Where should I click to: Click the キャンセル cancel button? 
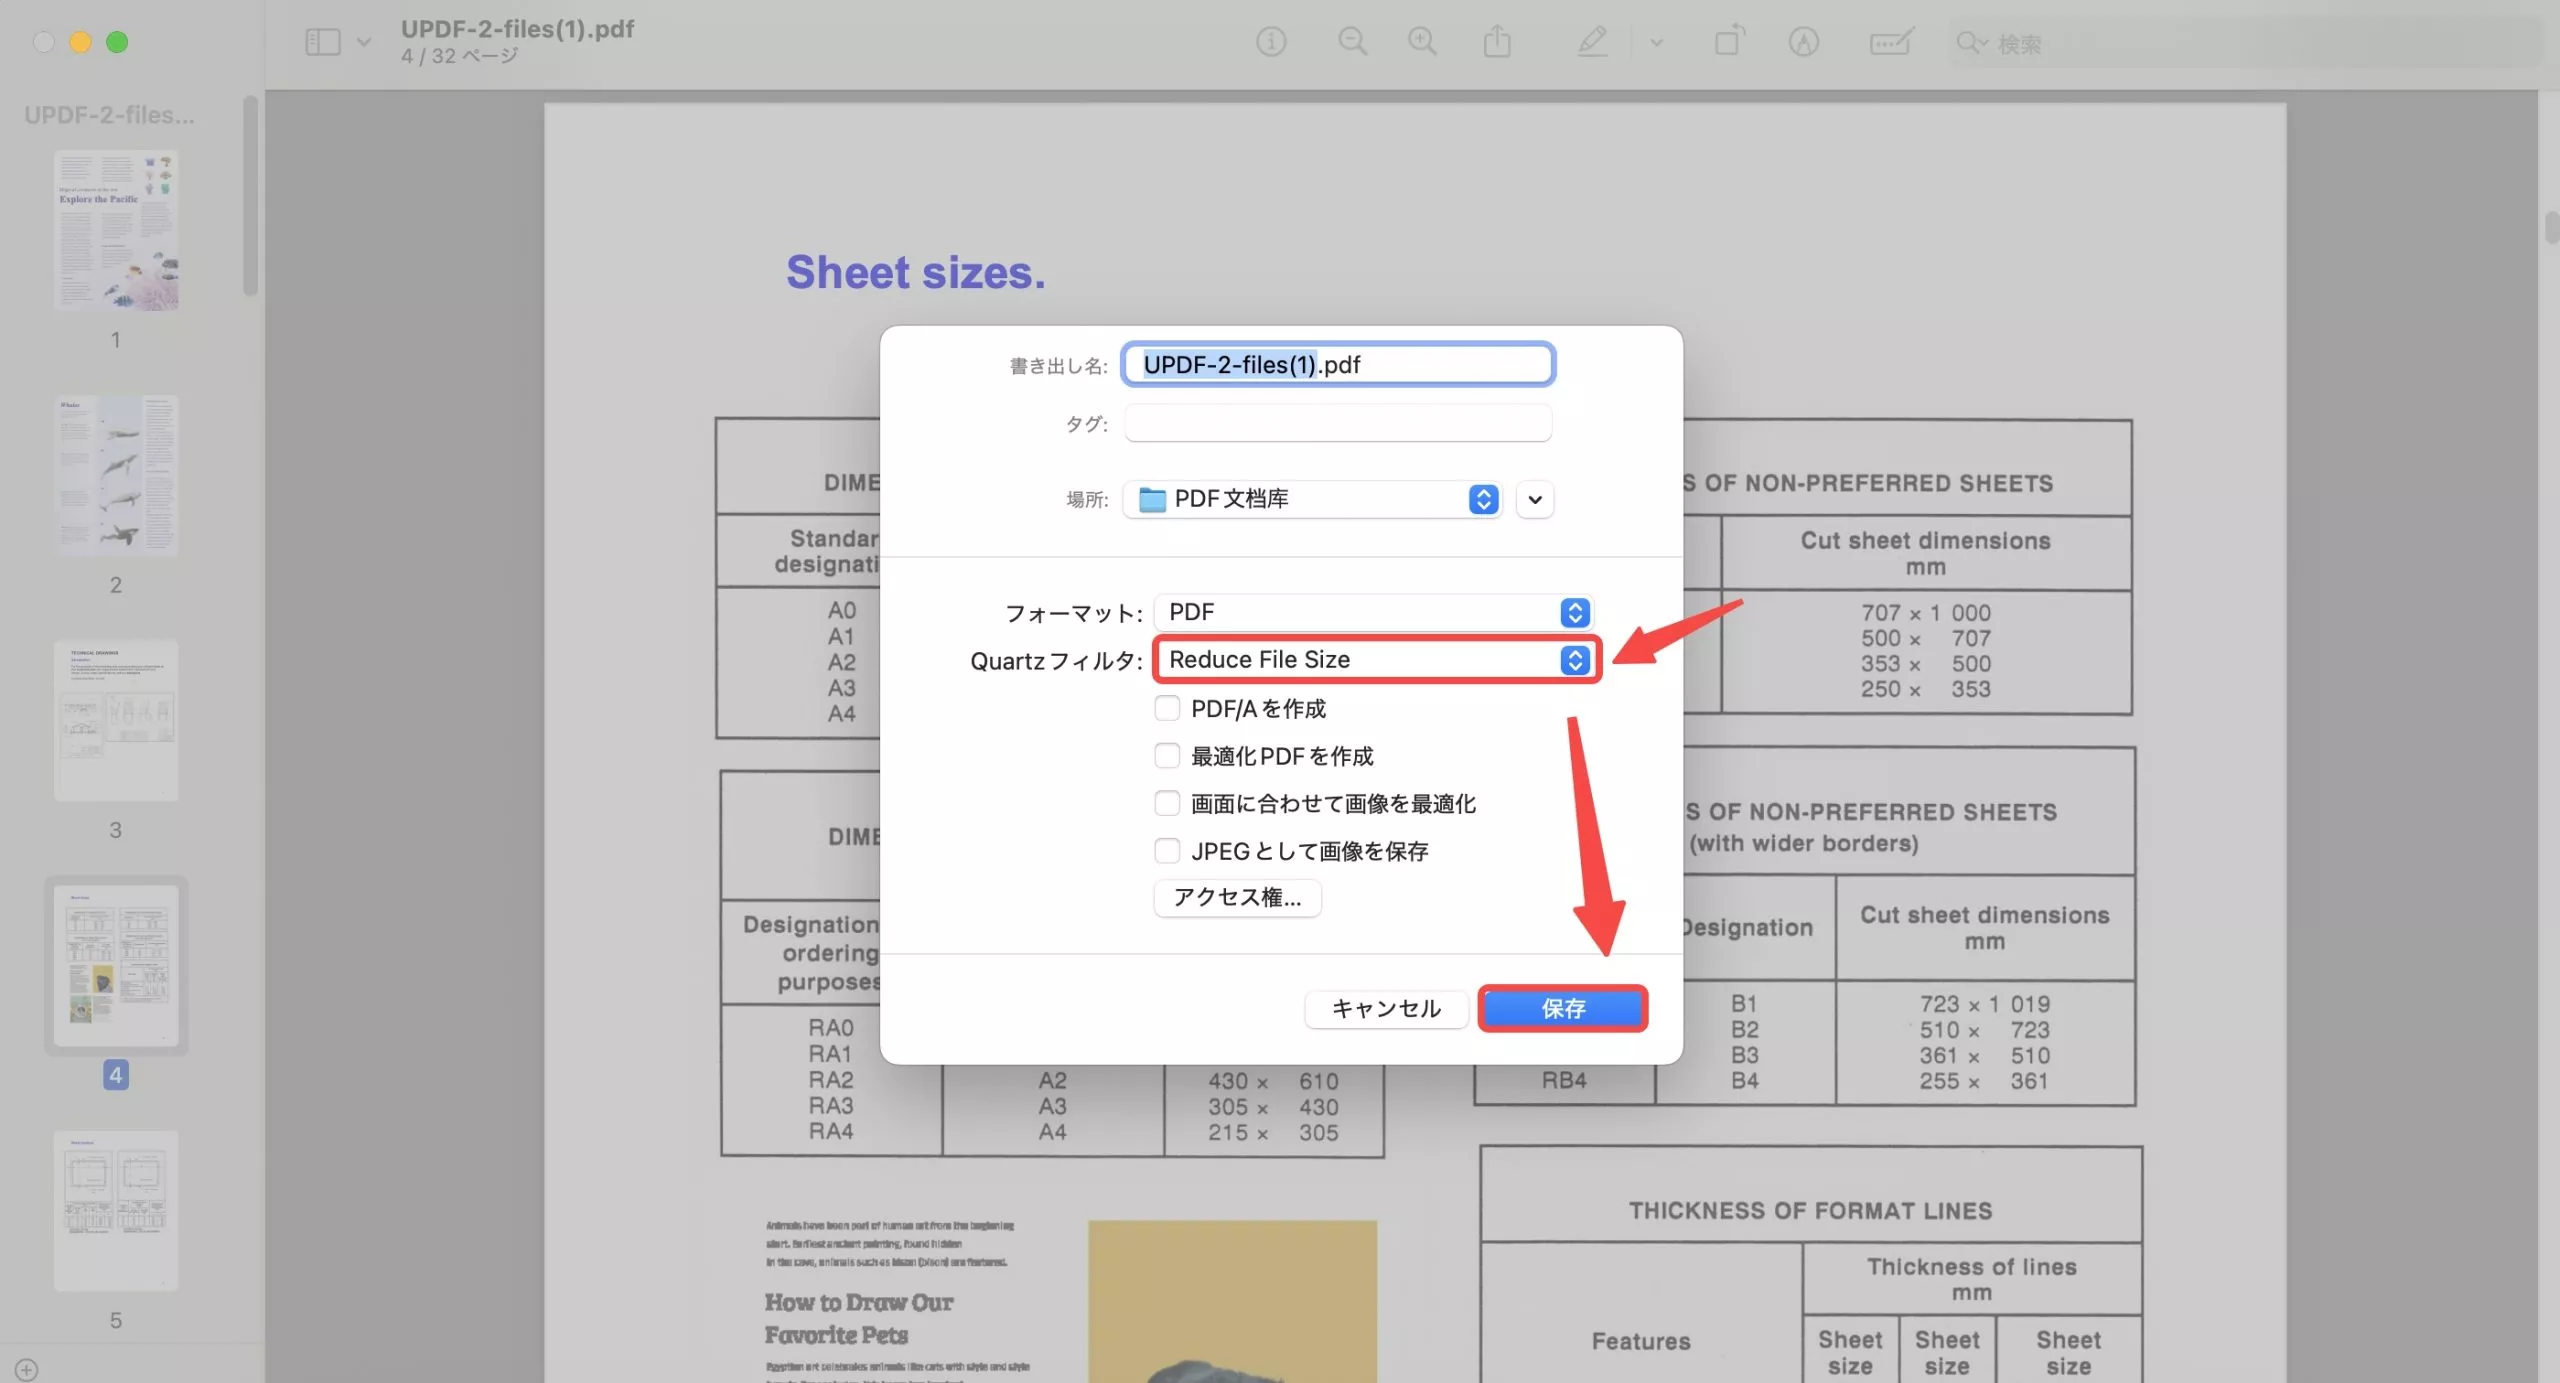(1385, 1009)
